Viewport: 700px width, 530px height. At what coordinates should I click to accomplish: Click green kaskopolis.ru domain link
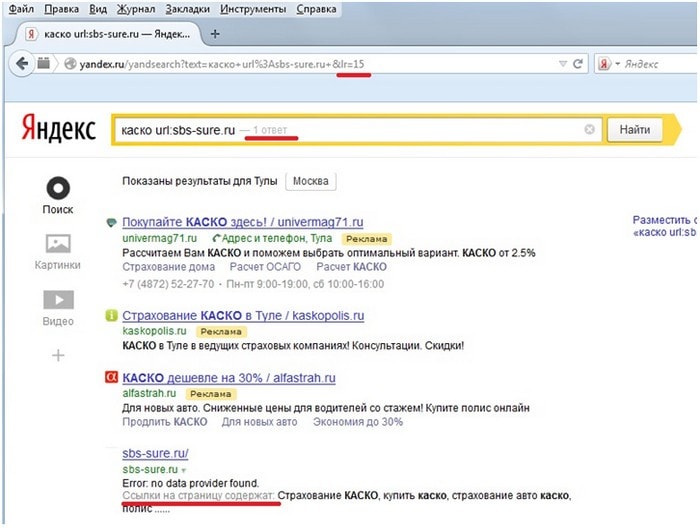[x=154, y=331]
